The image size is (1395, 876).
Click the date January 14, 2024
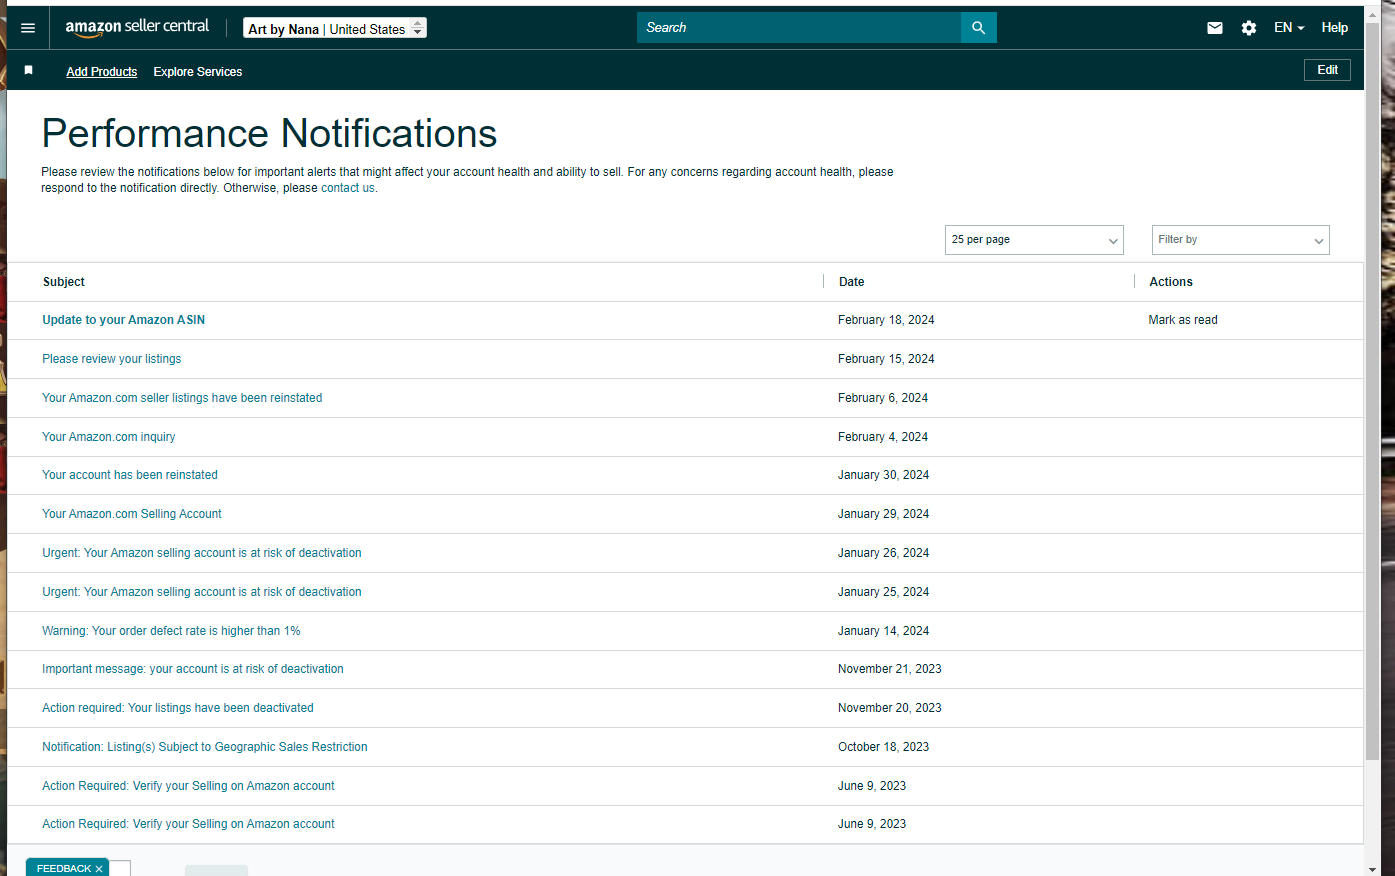[884, 631]
